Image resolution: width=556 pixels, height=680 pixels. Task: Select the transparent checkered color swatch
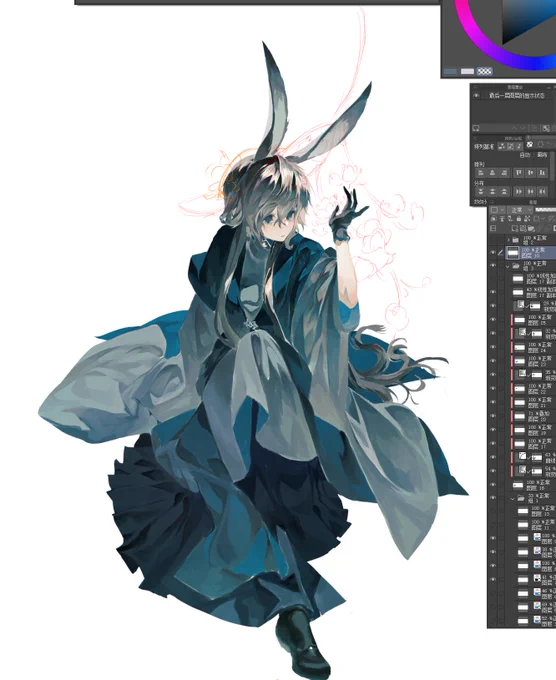click(x=484, y=71)
